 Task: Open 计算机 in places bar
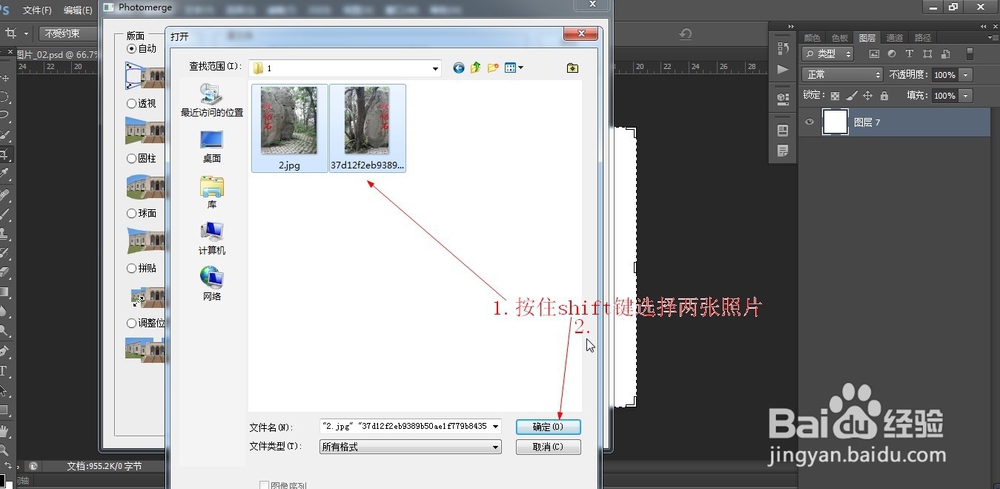click(212, 238)
